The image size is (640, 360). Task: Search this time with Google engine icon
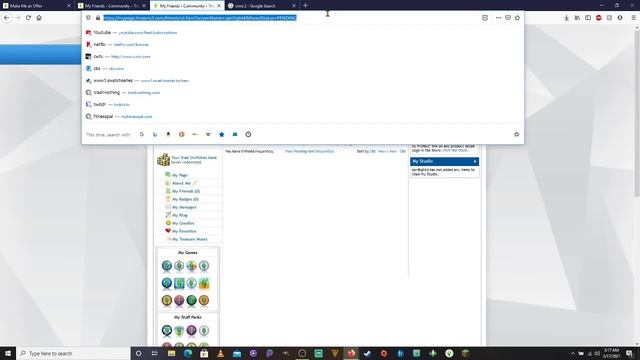click(142, 134)
